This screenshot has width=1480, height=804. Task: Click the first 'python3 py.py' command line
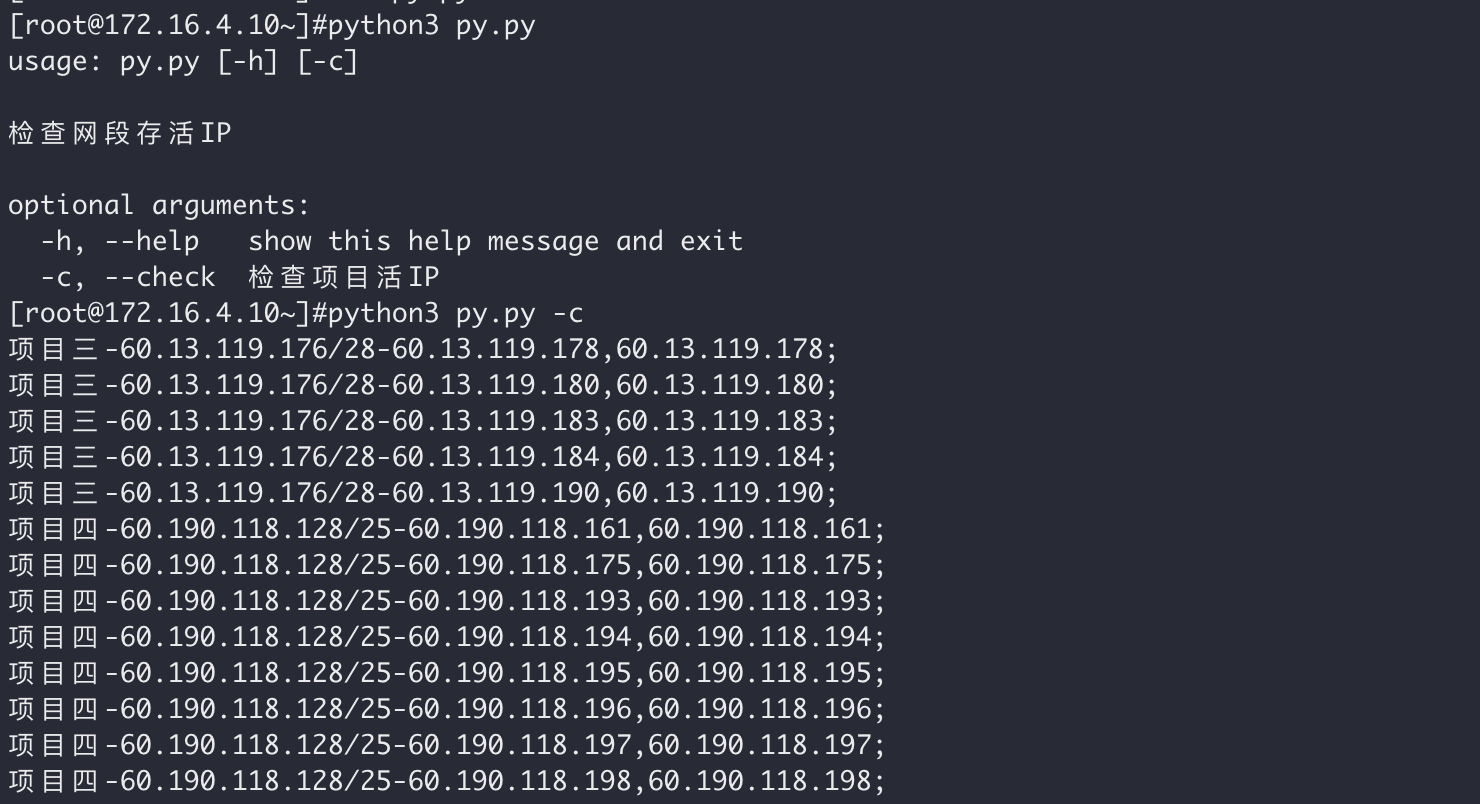pos(272,26)
